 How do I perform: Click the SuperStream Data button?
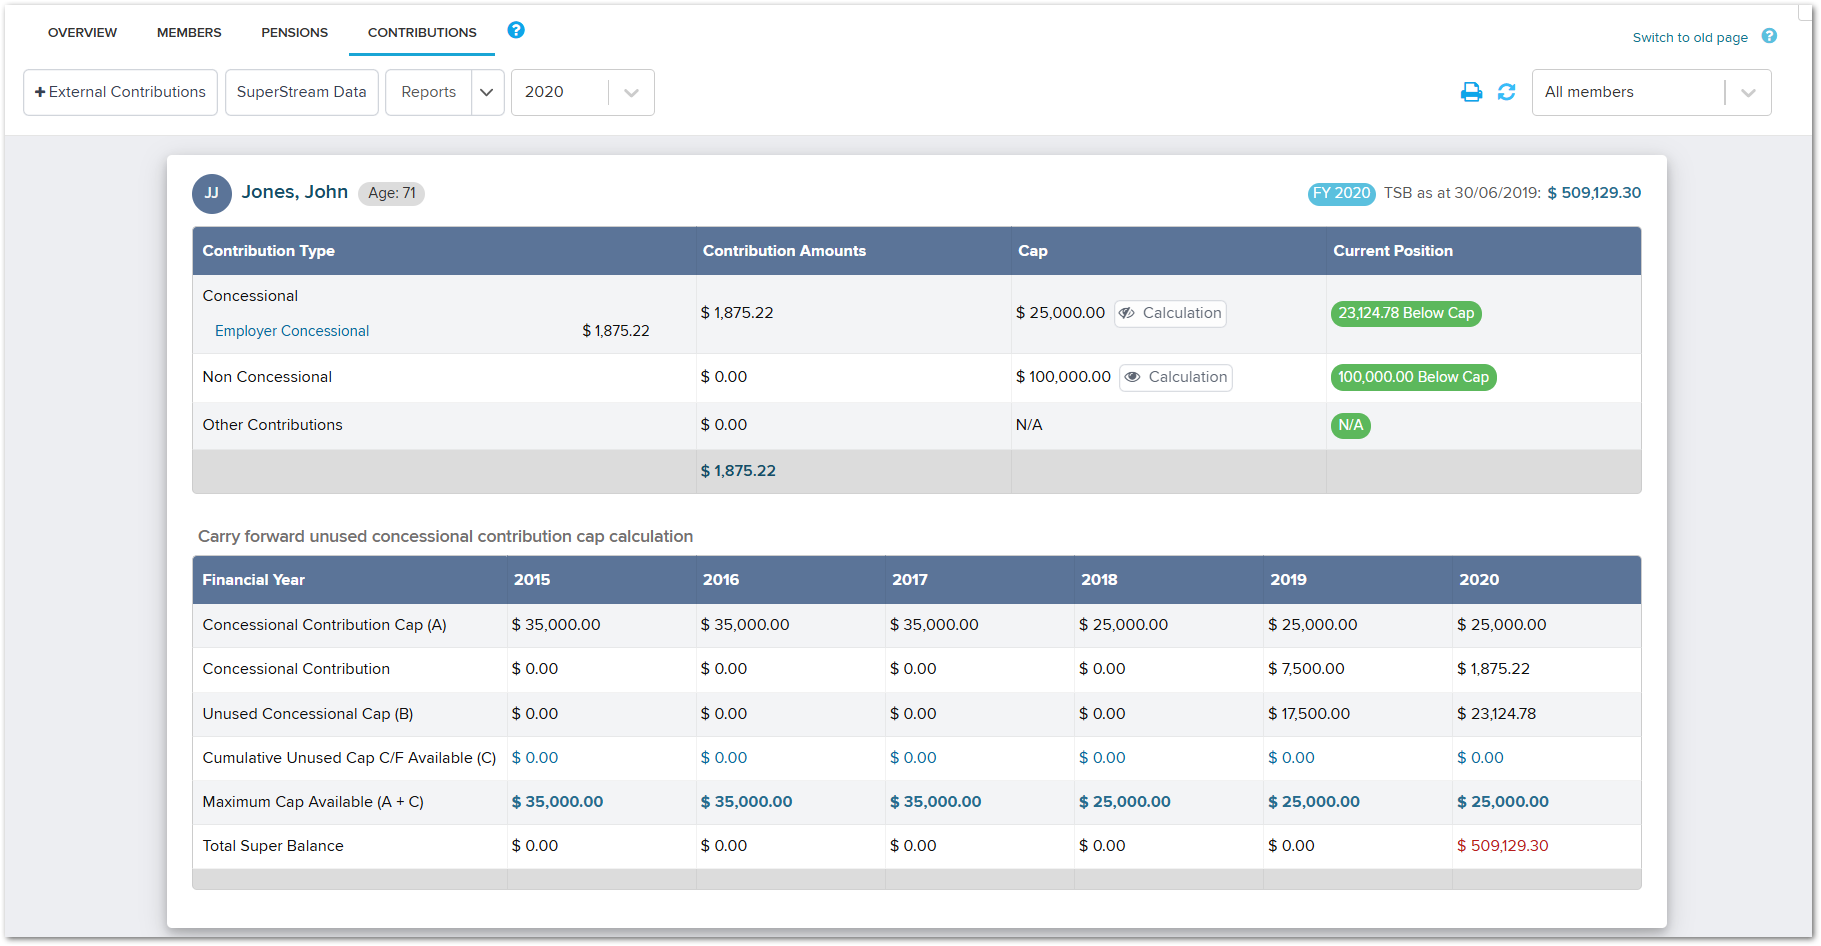[x=301, y=91]
